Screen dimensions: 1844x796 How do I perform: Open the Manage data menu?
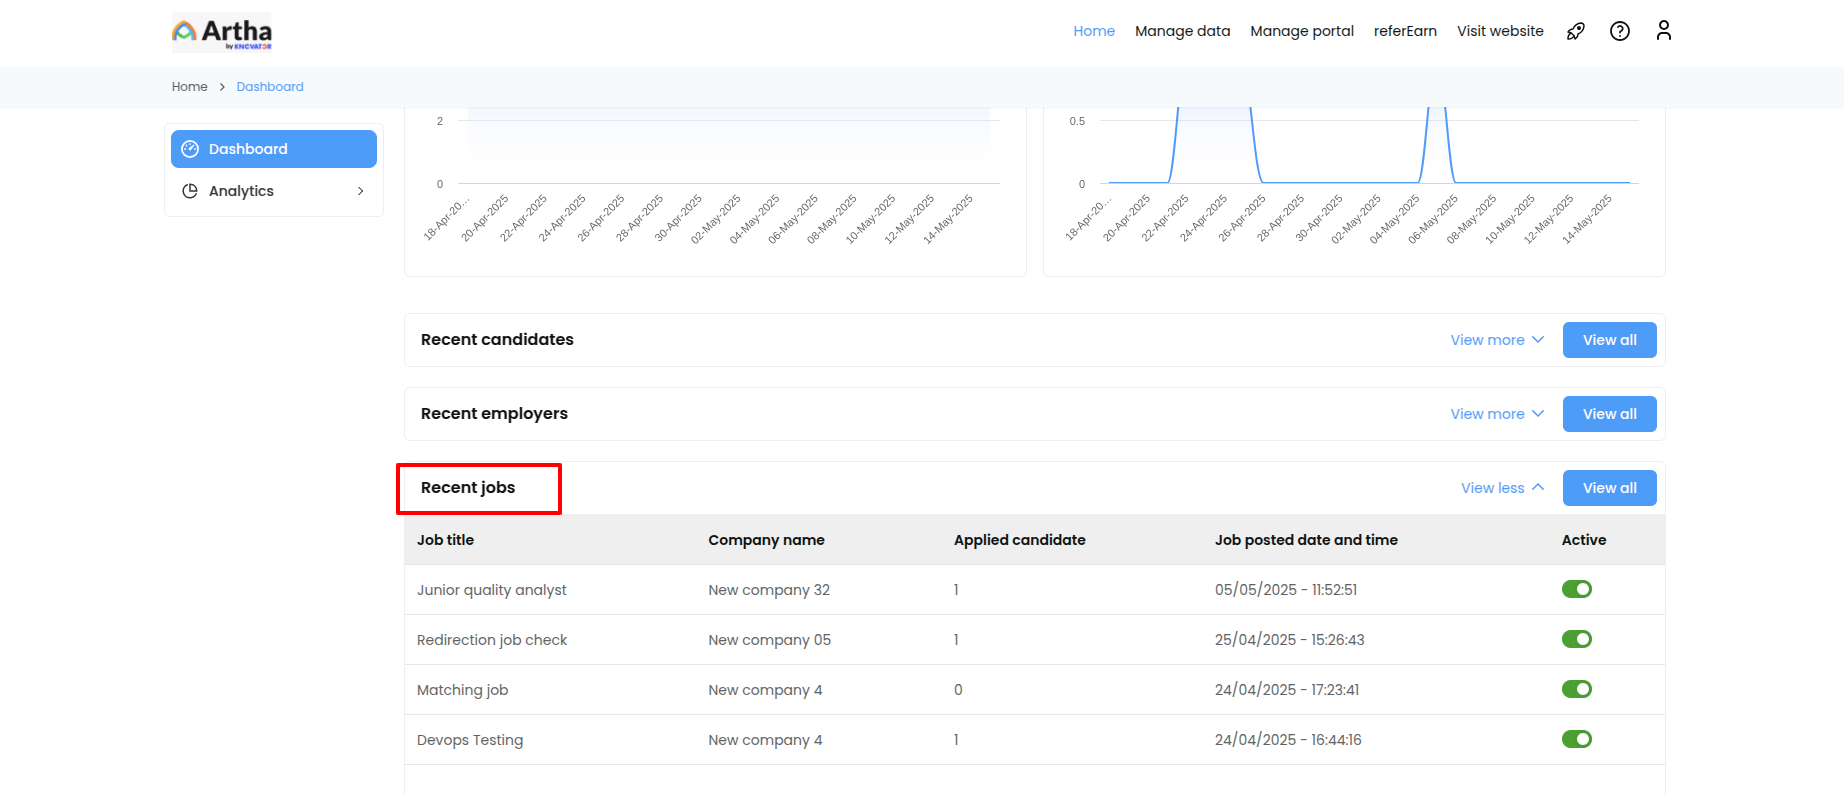coord(1182,31)
